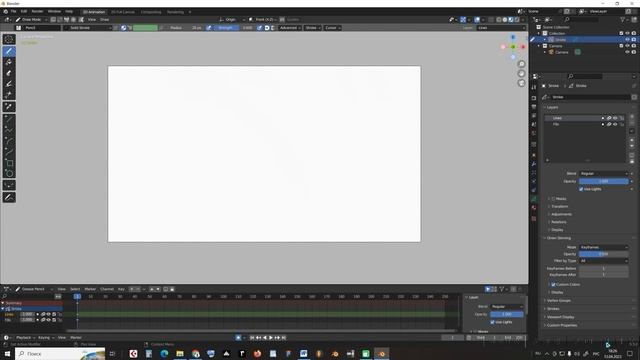Click the viewport zoom magnifier gizmo
This screenshot has width=640, height=360.
(x=521, y=64)
